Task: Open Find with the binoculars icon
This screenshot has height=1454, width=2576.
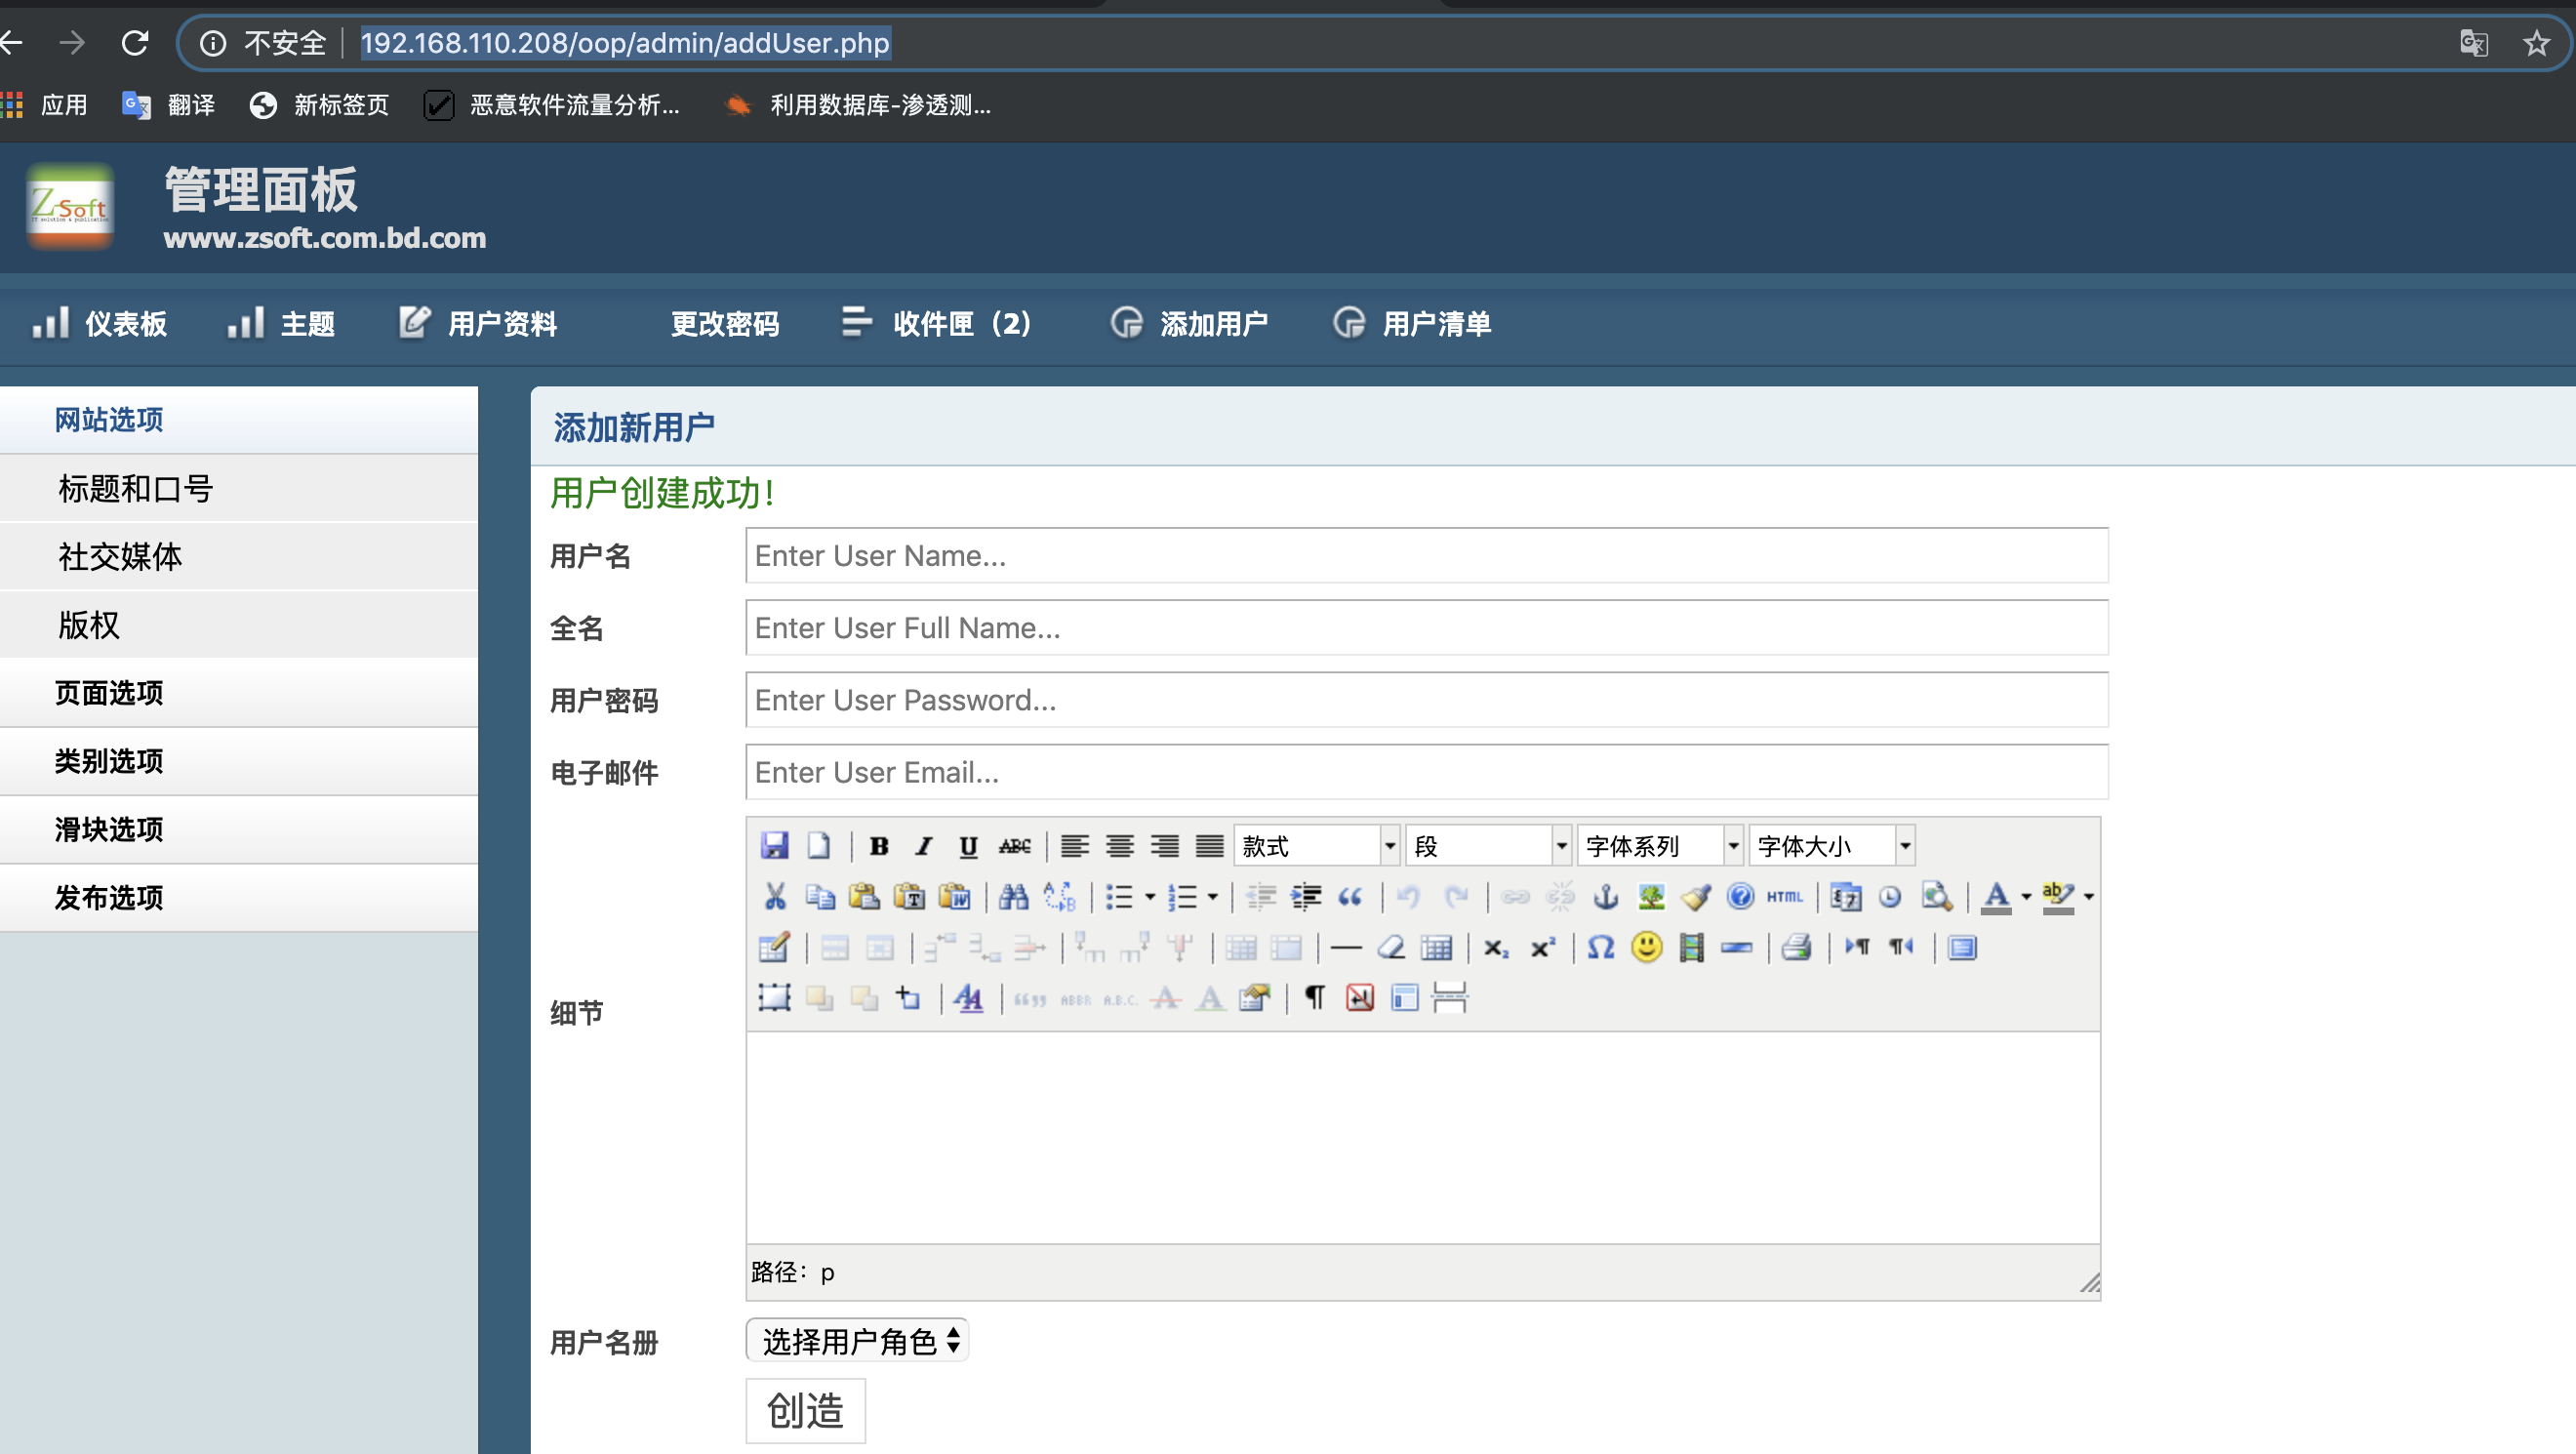Action: (1013, 897)
